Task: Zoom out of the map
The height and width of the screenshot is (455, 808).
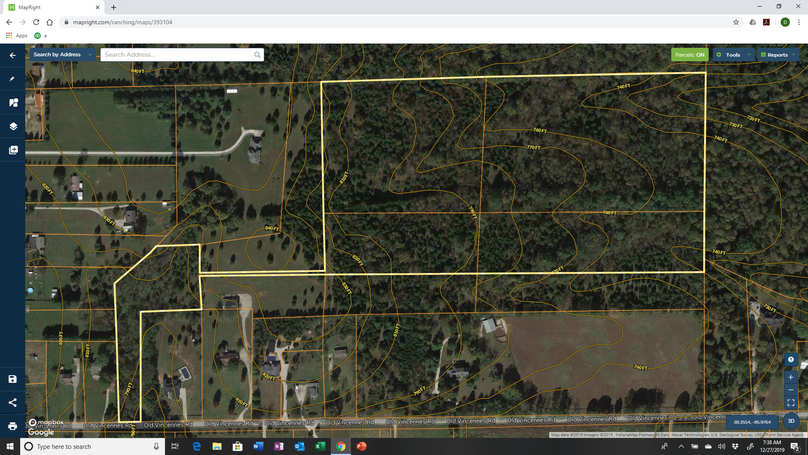Action: (791, 389)
